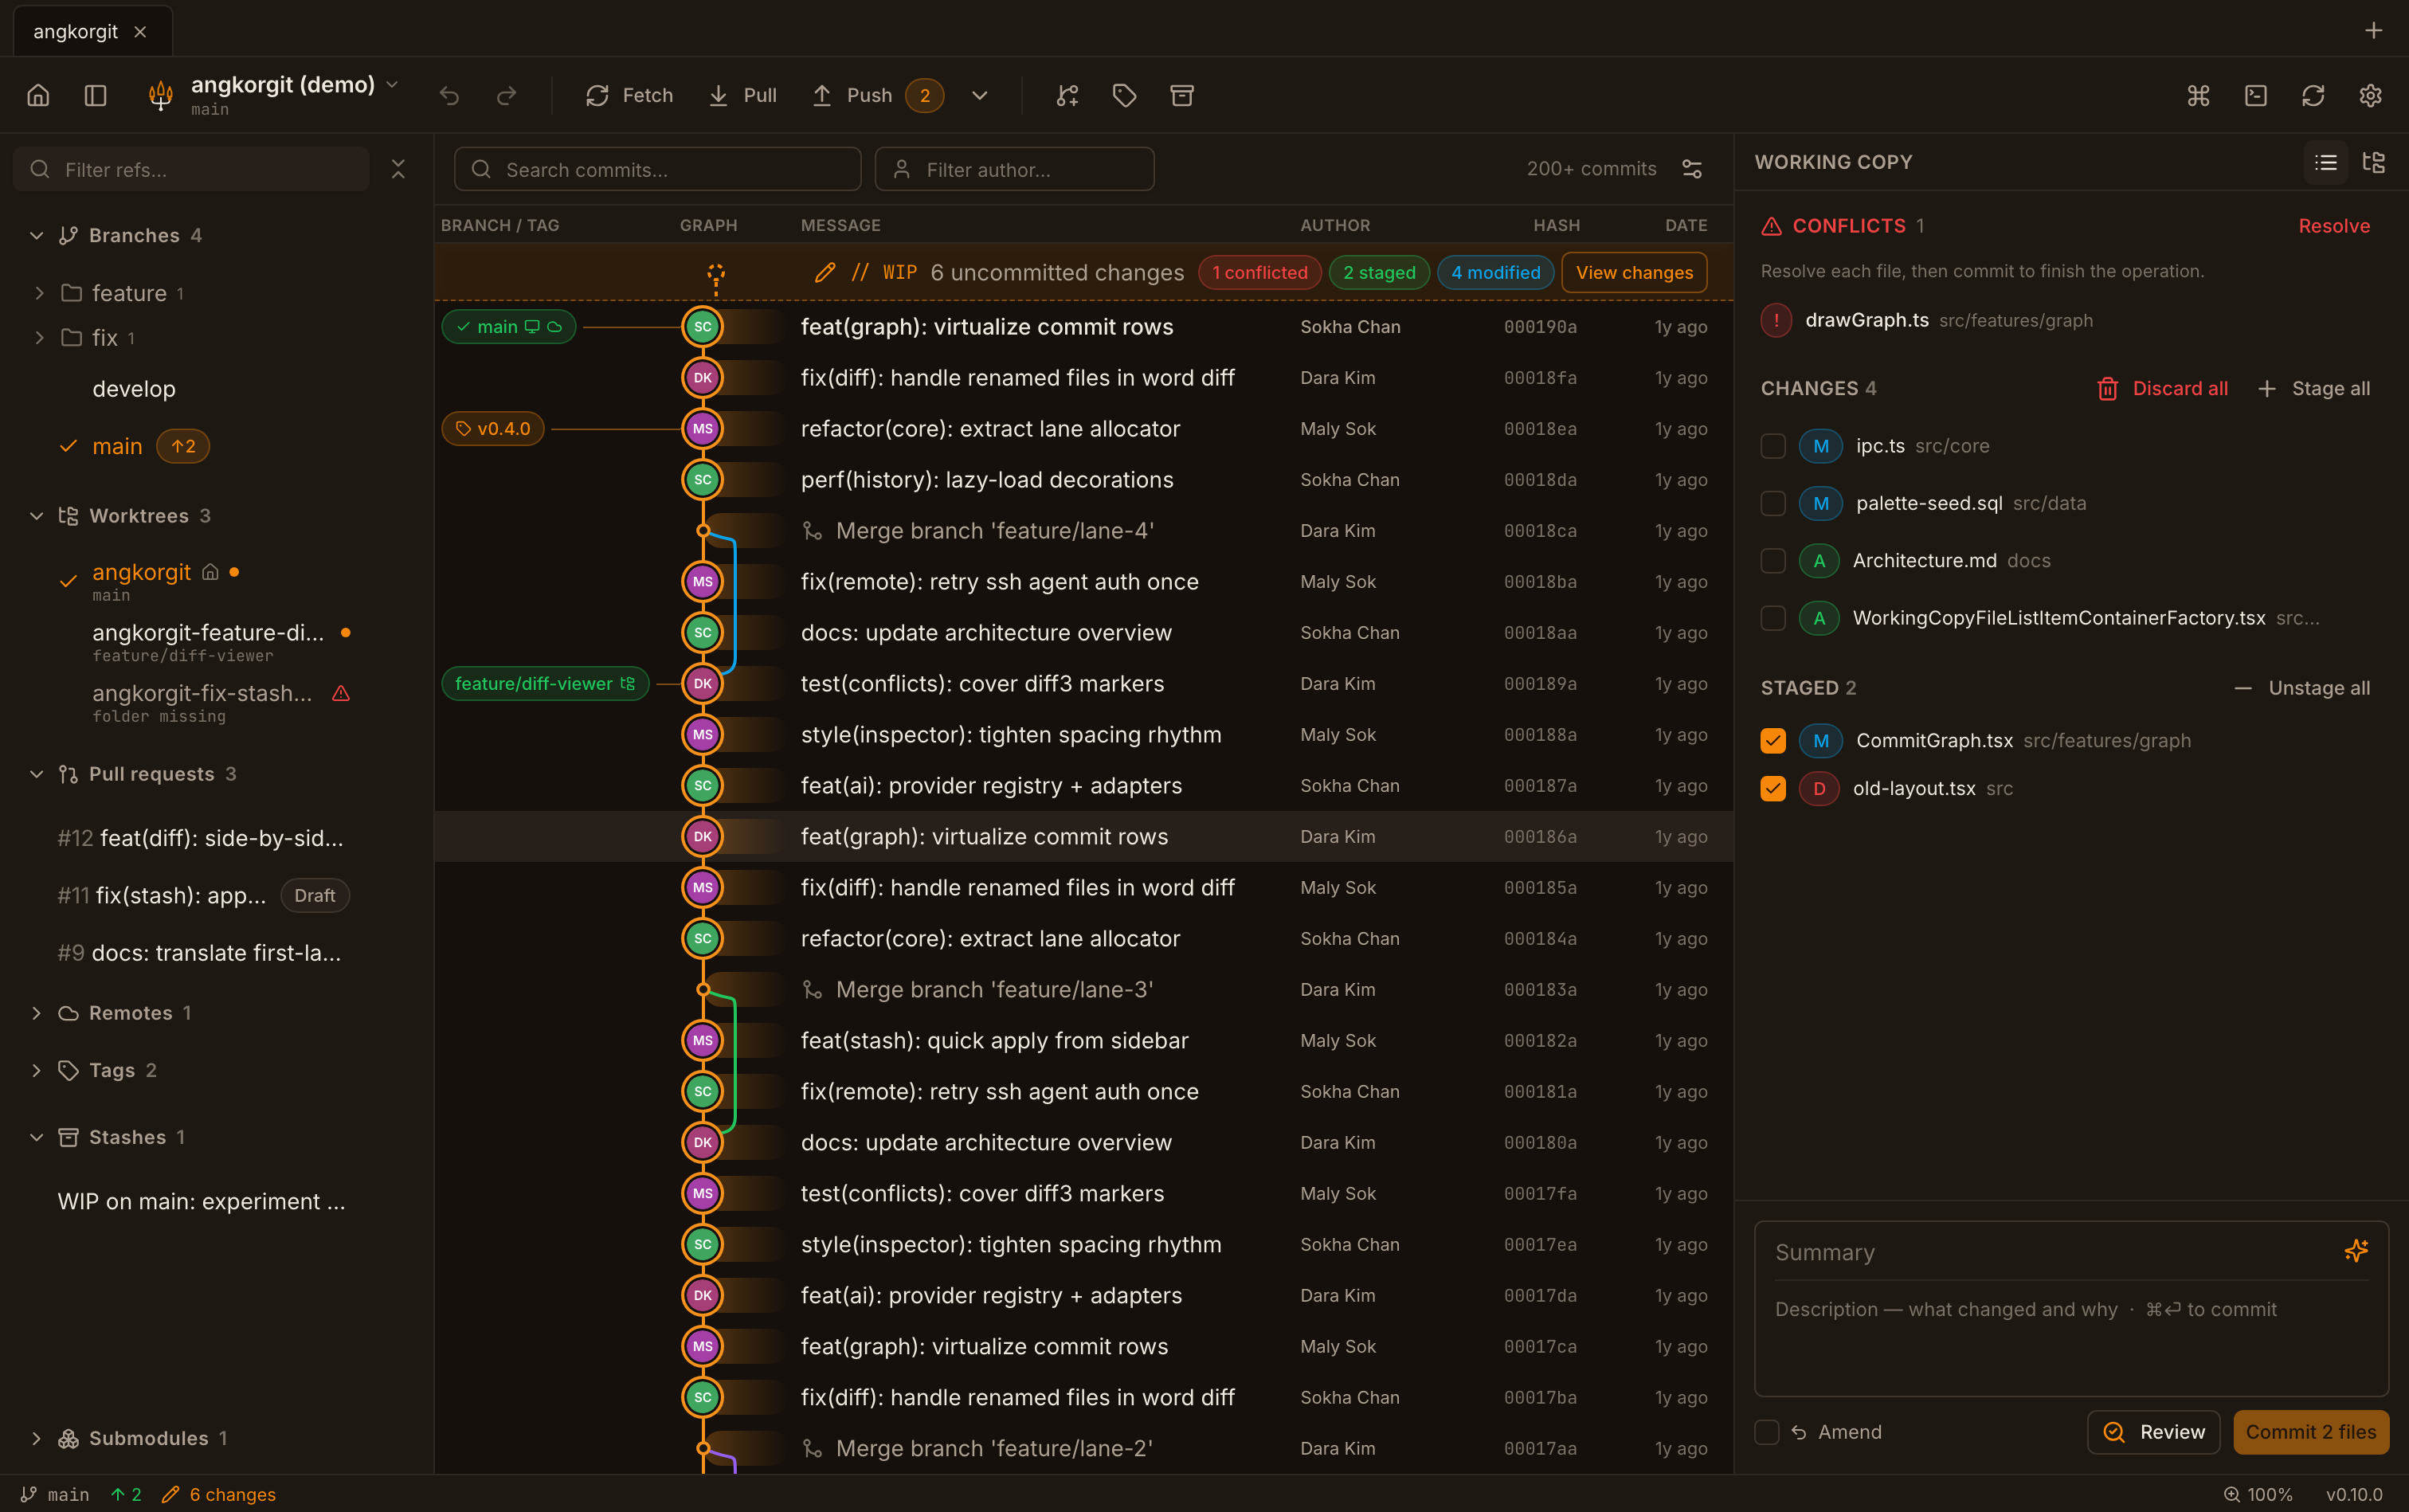2409x1512 pixels.
Task: Click the warning icon on angkorgit-fix-stash worktree
Action: tap(341, 693)
